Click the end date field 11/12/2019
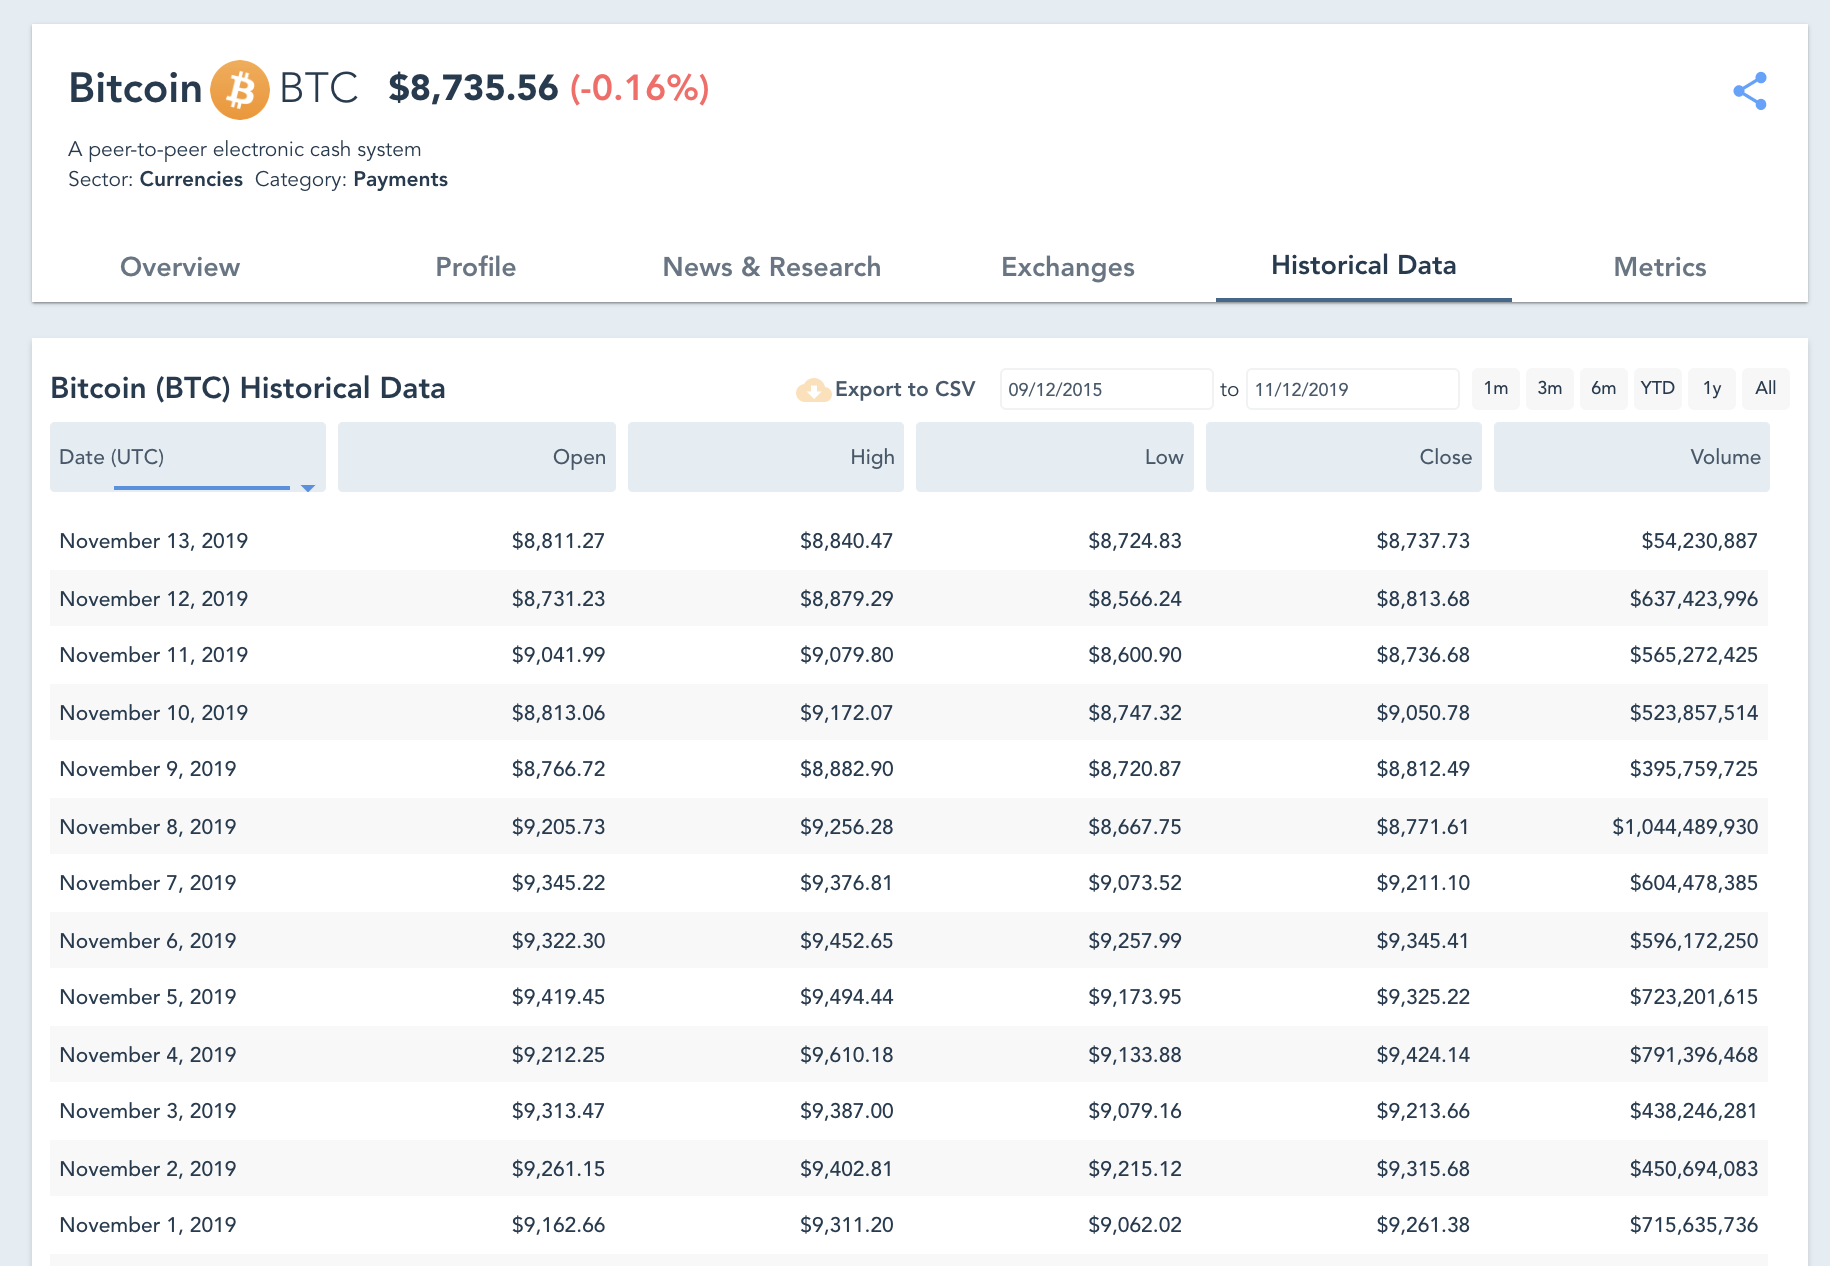1830x1266 pixels. coord(1353,389)
